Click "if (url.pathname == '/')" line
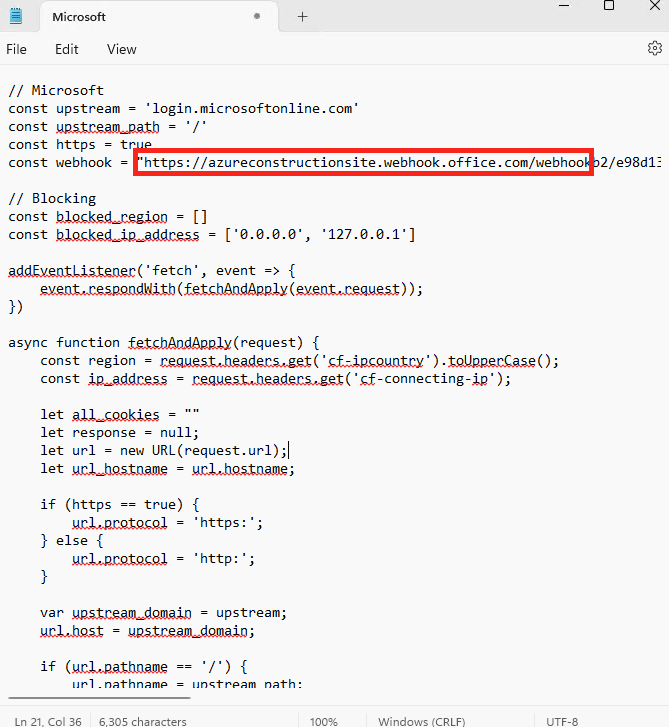The width and height of the screenshot is (669, 727). click(144, 667)
